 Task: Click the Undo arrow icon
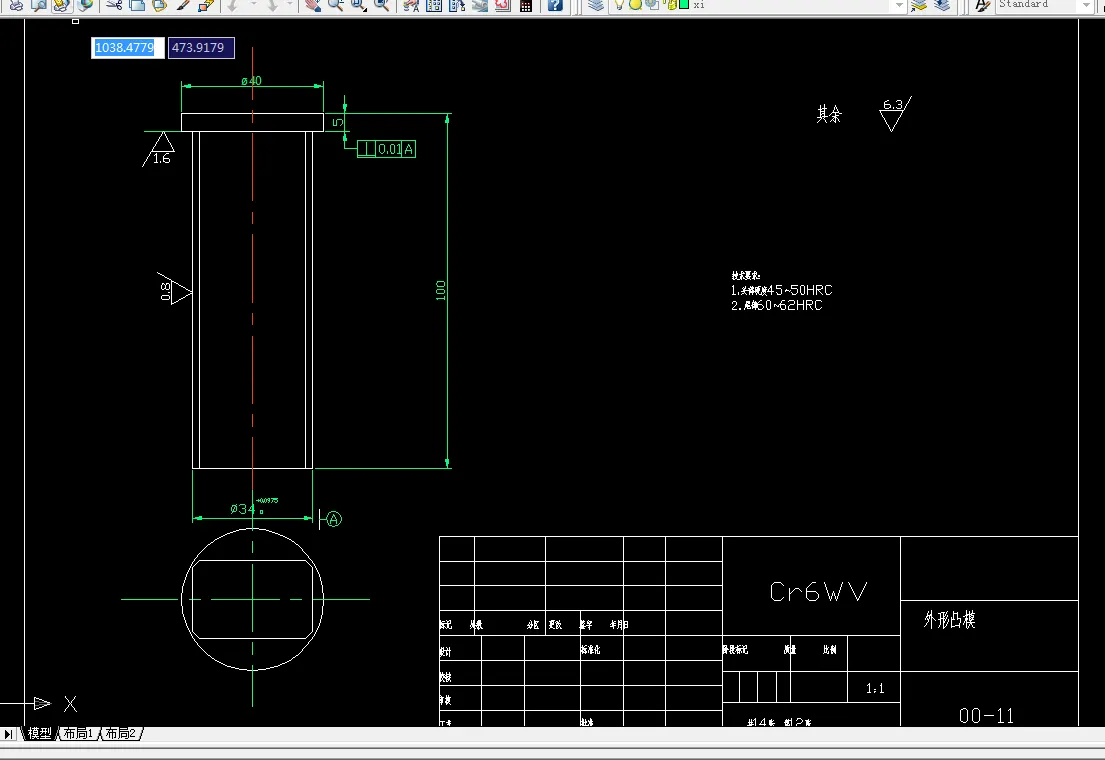233,5
